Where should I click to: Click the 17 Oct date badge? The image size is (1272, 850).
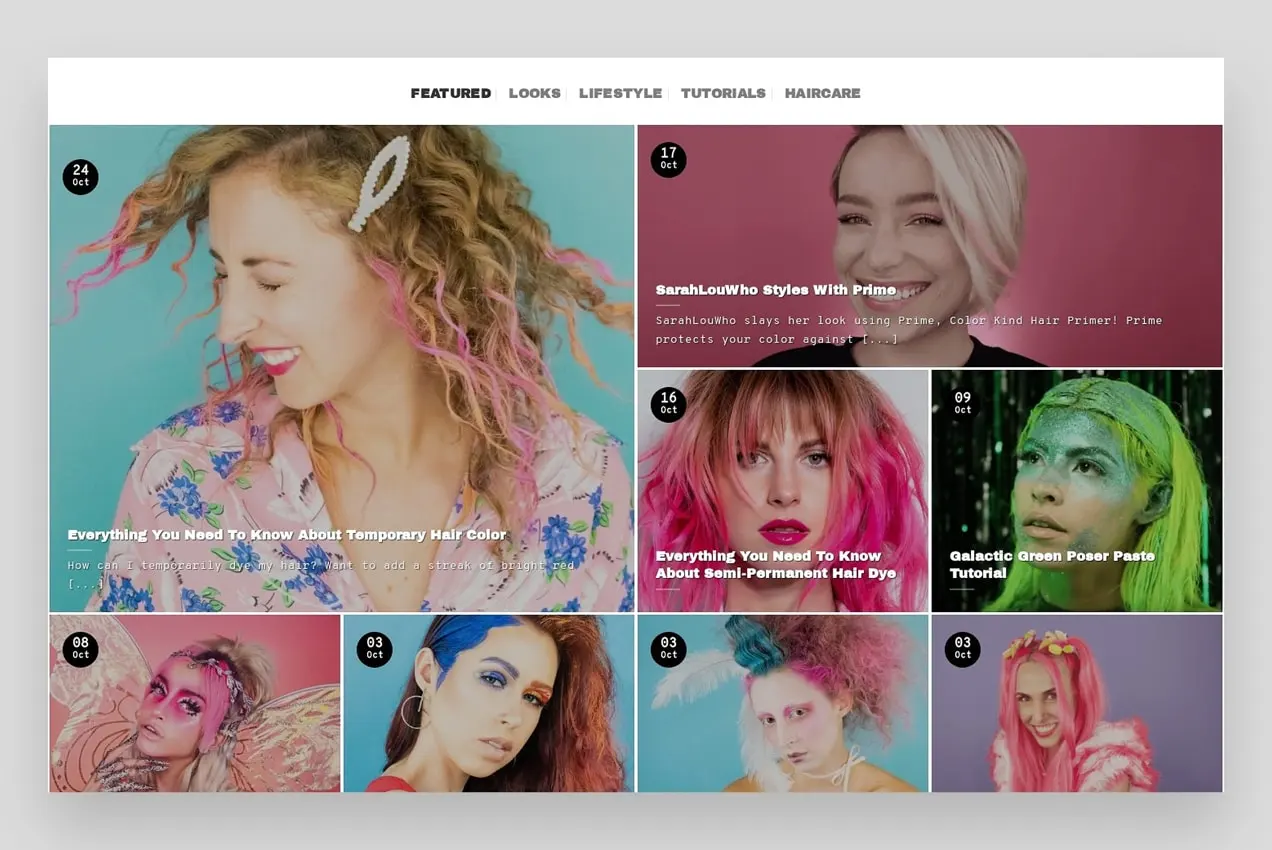668,159
